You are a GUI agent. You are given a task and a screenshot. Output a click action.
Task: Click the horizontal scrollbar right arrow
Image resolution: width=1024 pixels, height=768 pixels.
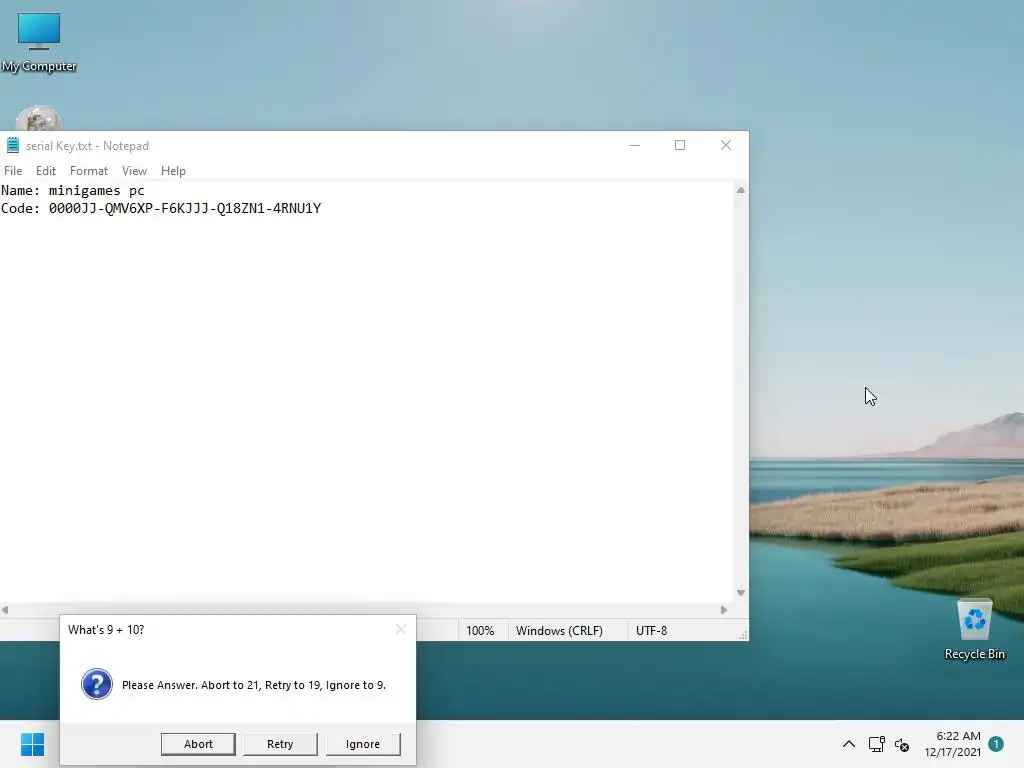pyautogui.click(x=724, y=610)
